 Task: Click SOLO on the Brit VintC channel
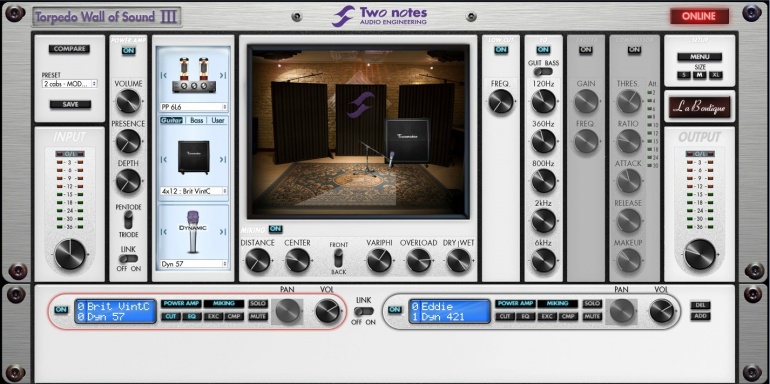[258, 304]
